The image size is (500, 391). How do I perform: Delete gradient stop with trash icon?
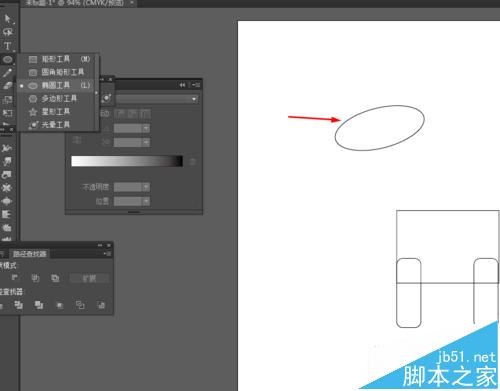pyautogui.click(x=192, y=162)
